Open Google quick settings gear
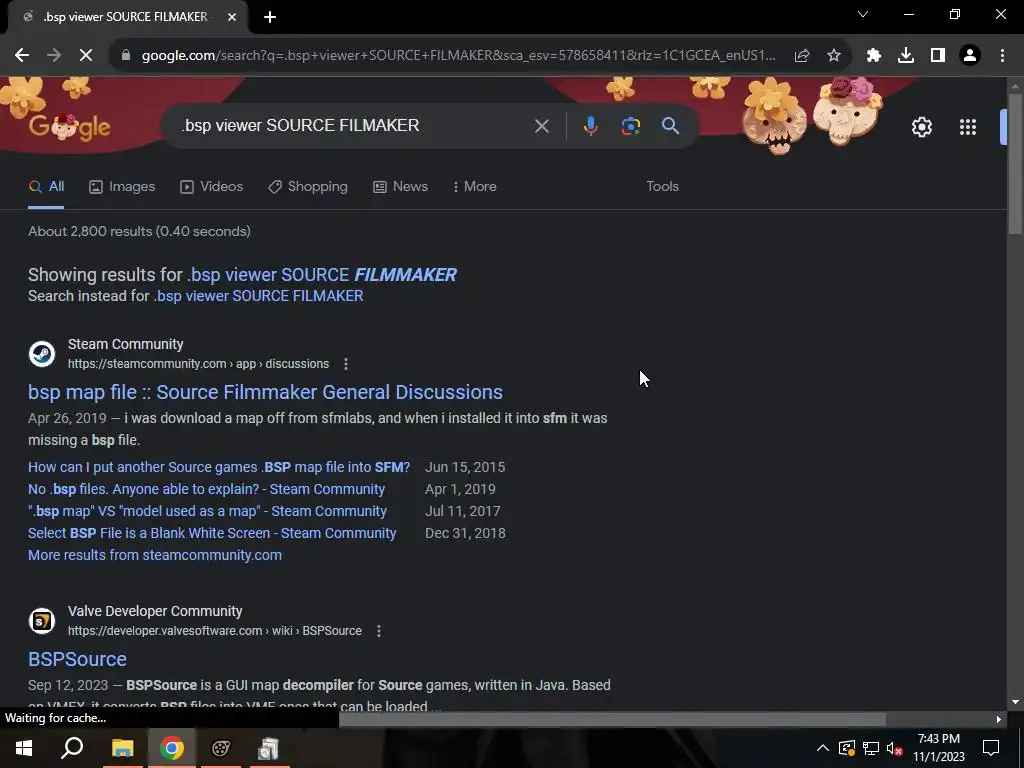This screenshot has height=768, width=1024. 921,127
